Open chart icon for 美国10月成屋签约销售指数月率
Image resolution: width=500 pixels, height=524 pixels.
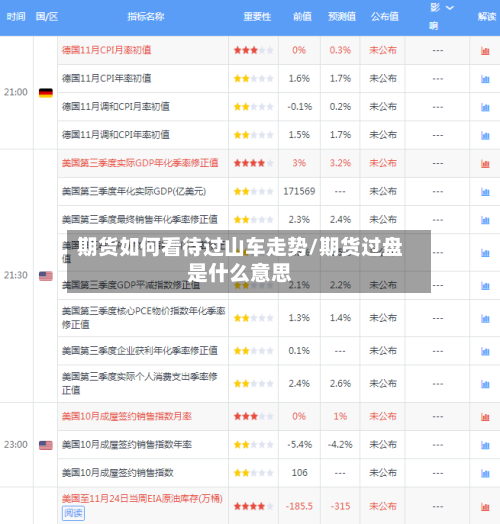tap(485, 417)
